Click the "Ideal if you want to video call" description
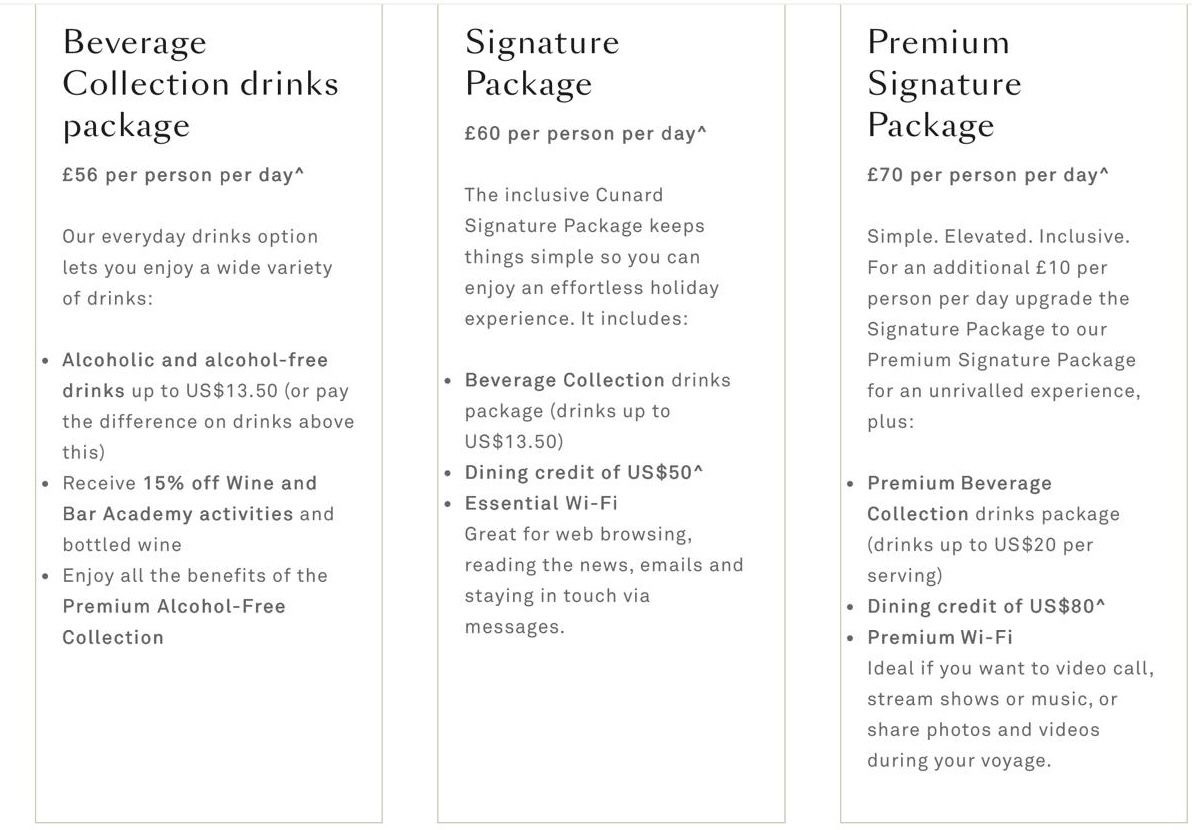The height and width of the screenshot is (830, 1192). click(1009, 714)
